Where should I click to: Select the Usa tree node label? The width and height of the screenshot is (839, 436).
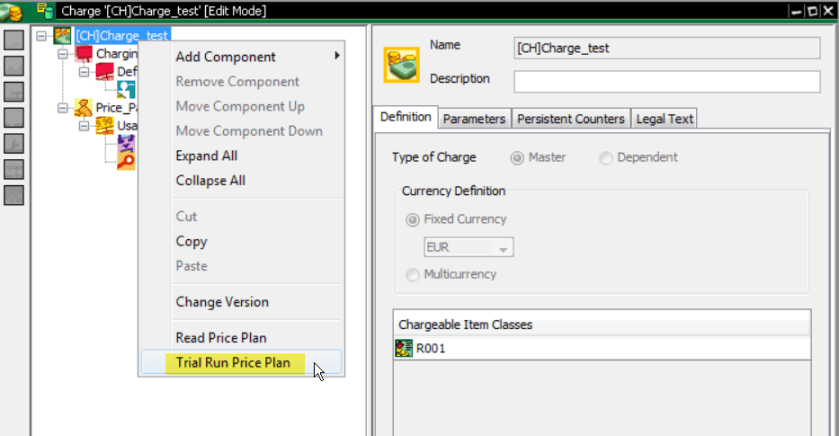click(127, 126)
